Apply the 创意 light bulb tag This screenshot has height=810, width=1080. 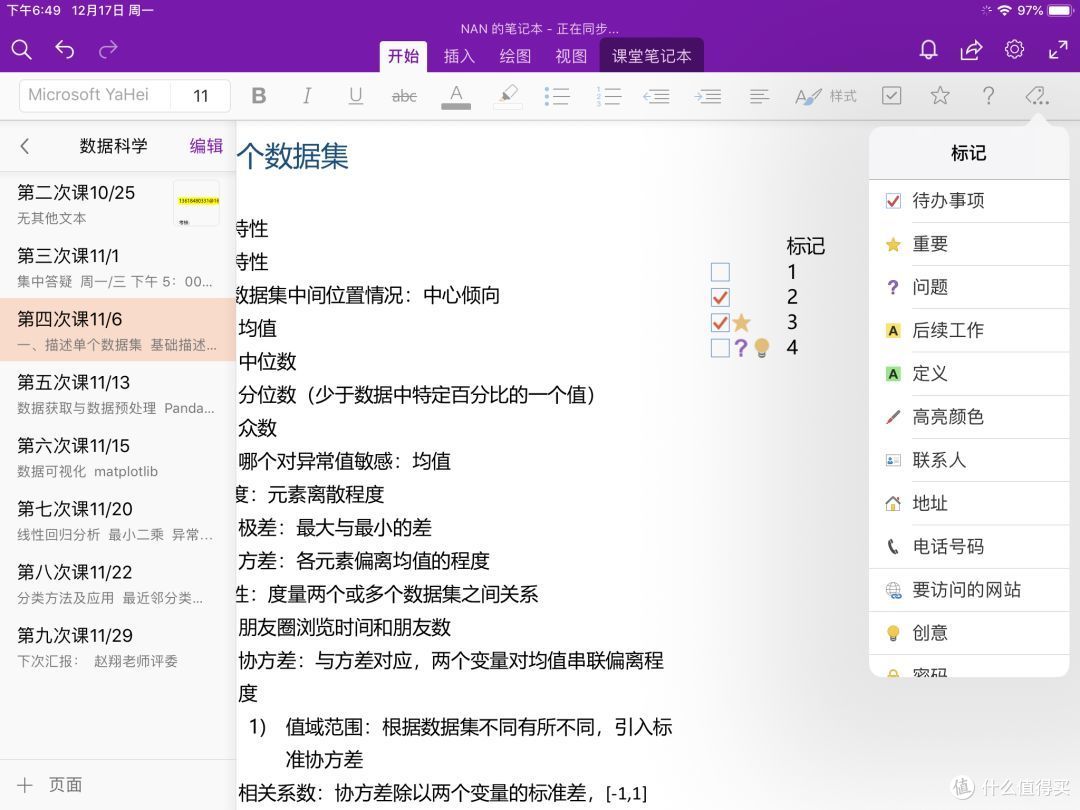(x=968, y=633)
